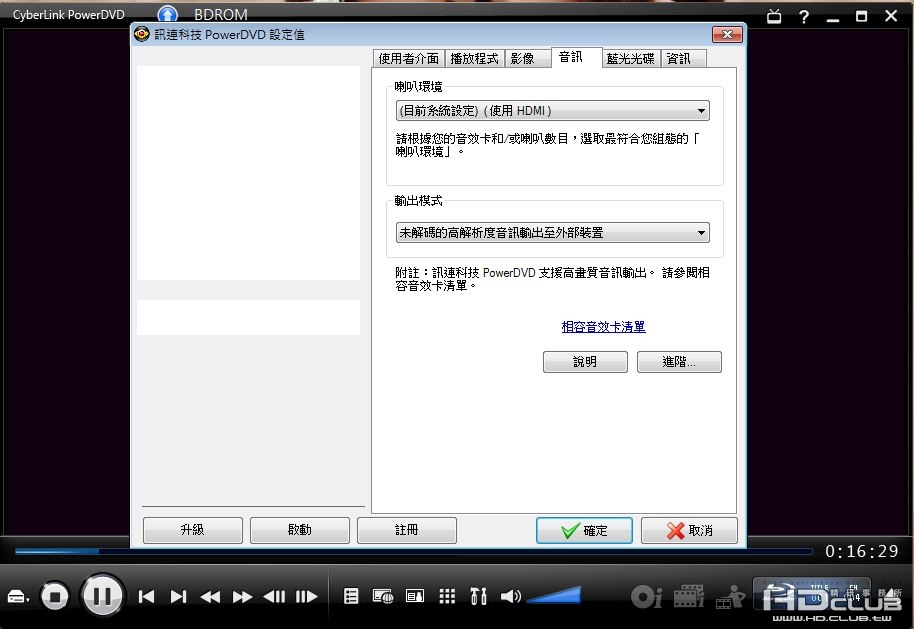914x629 pixels.
Task: Switch to the 播放程式 tab
Action: pyautogui.click(x=474, y=58)
